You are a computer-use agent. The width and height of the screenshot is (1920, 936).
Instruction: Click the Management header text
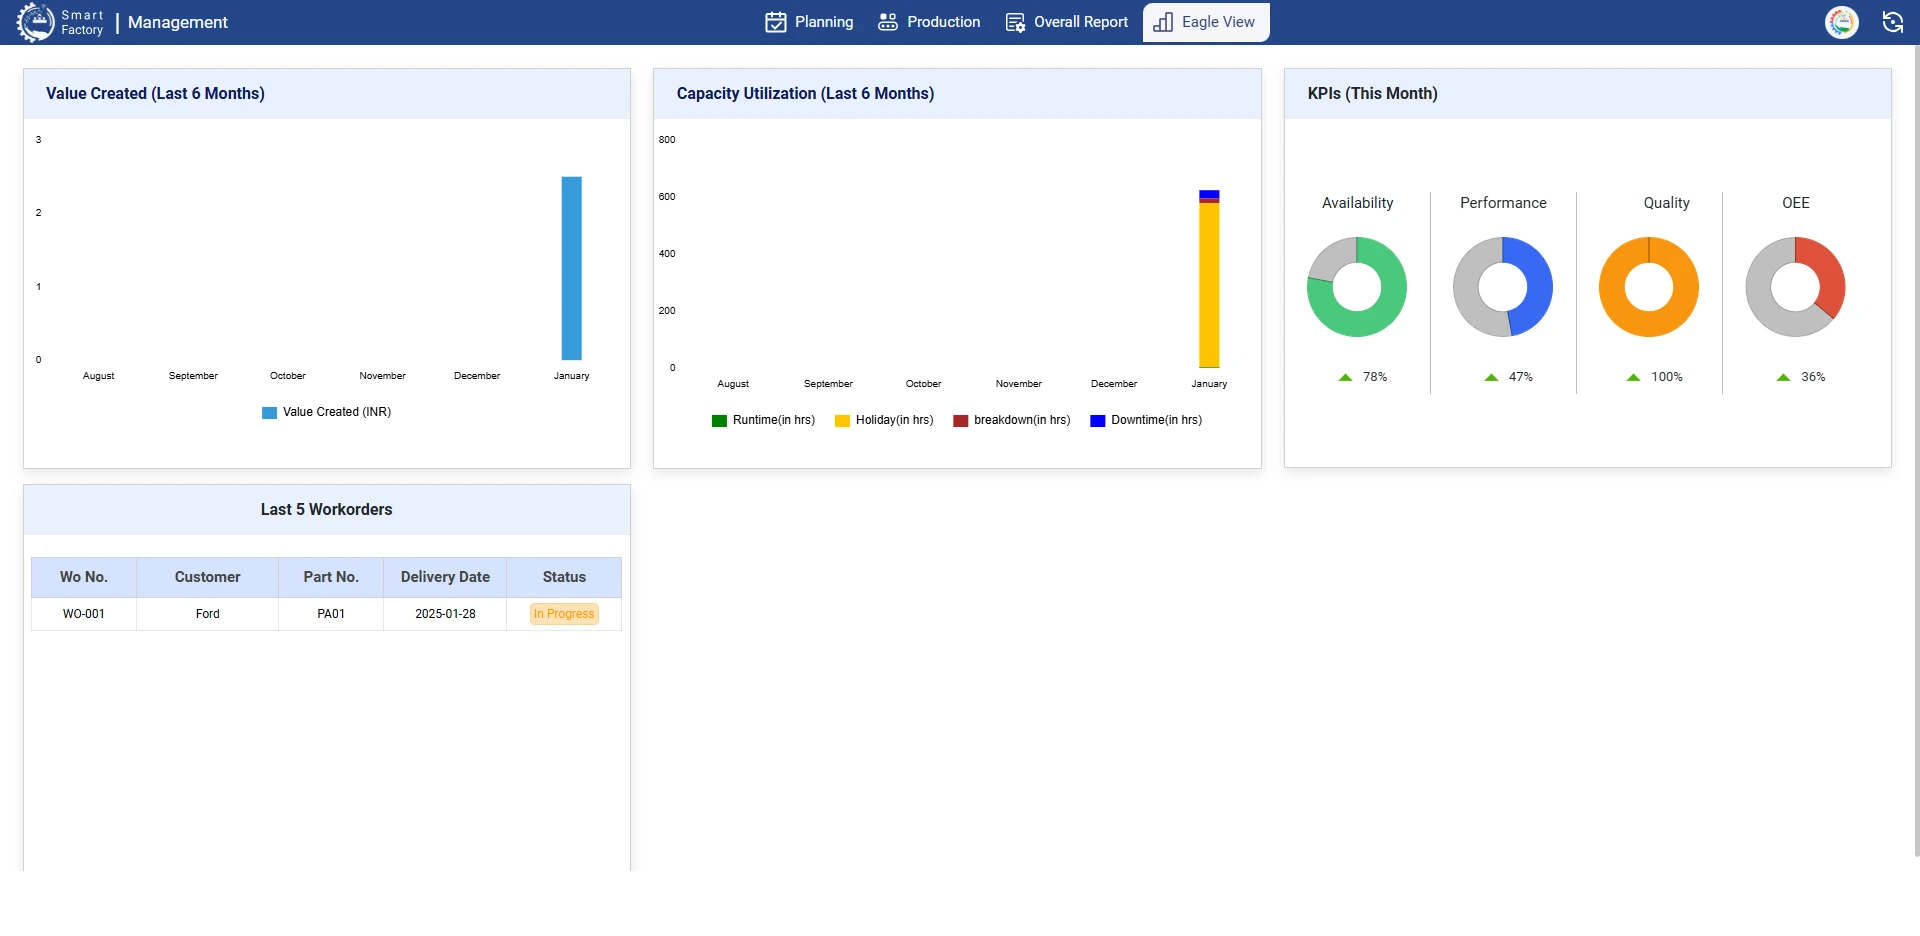point(178,22)
